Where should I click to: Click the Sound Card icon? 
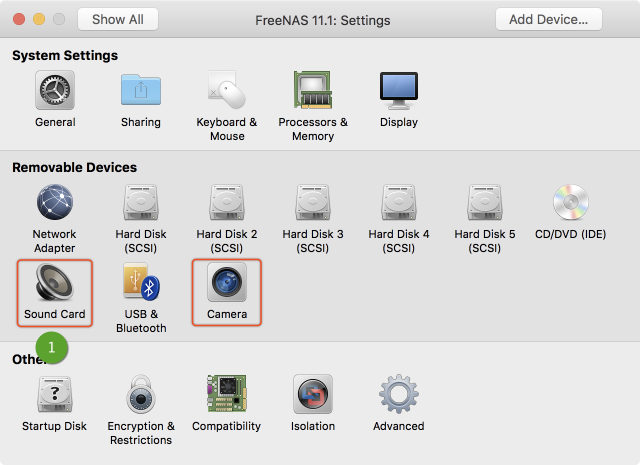tap(55, 284)
